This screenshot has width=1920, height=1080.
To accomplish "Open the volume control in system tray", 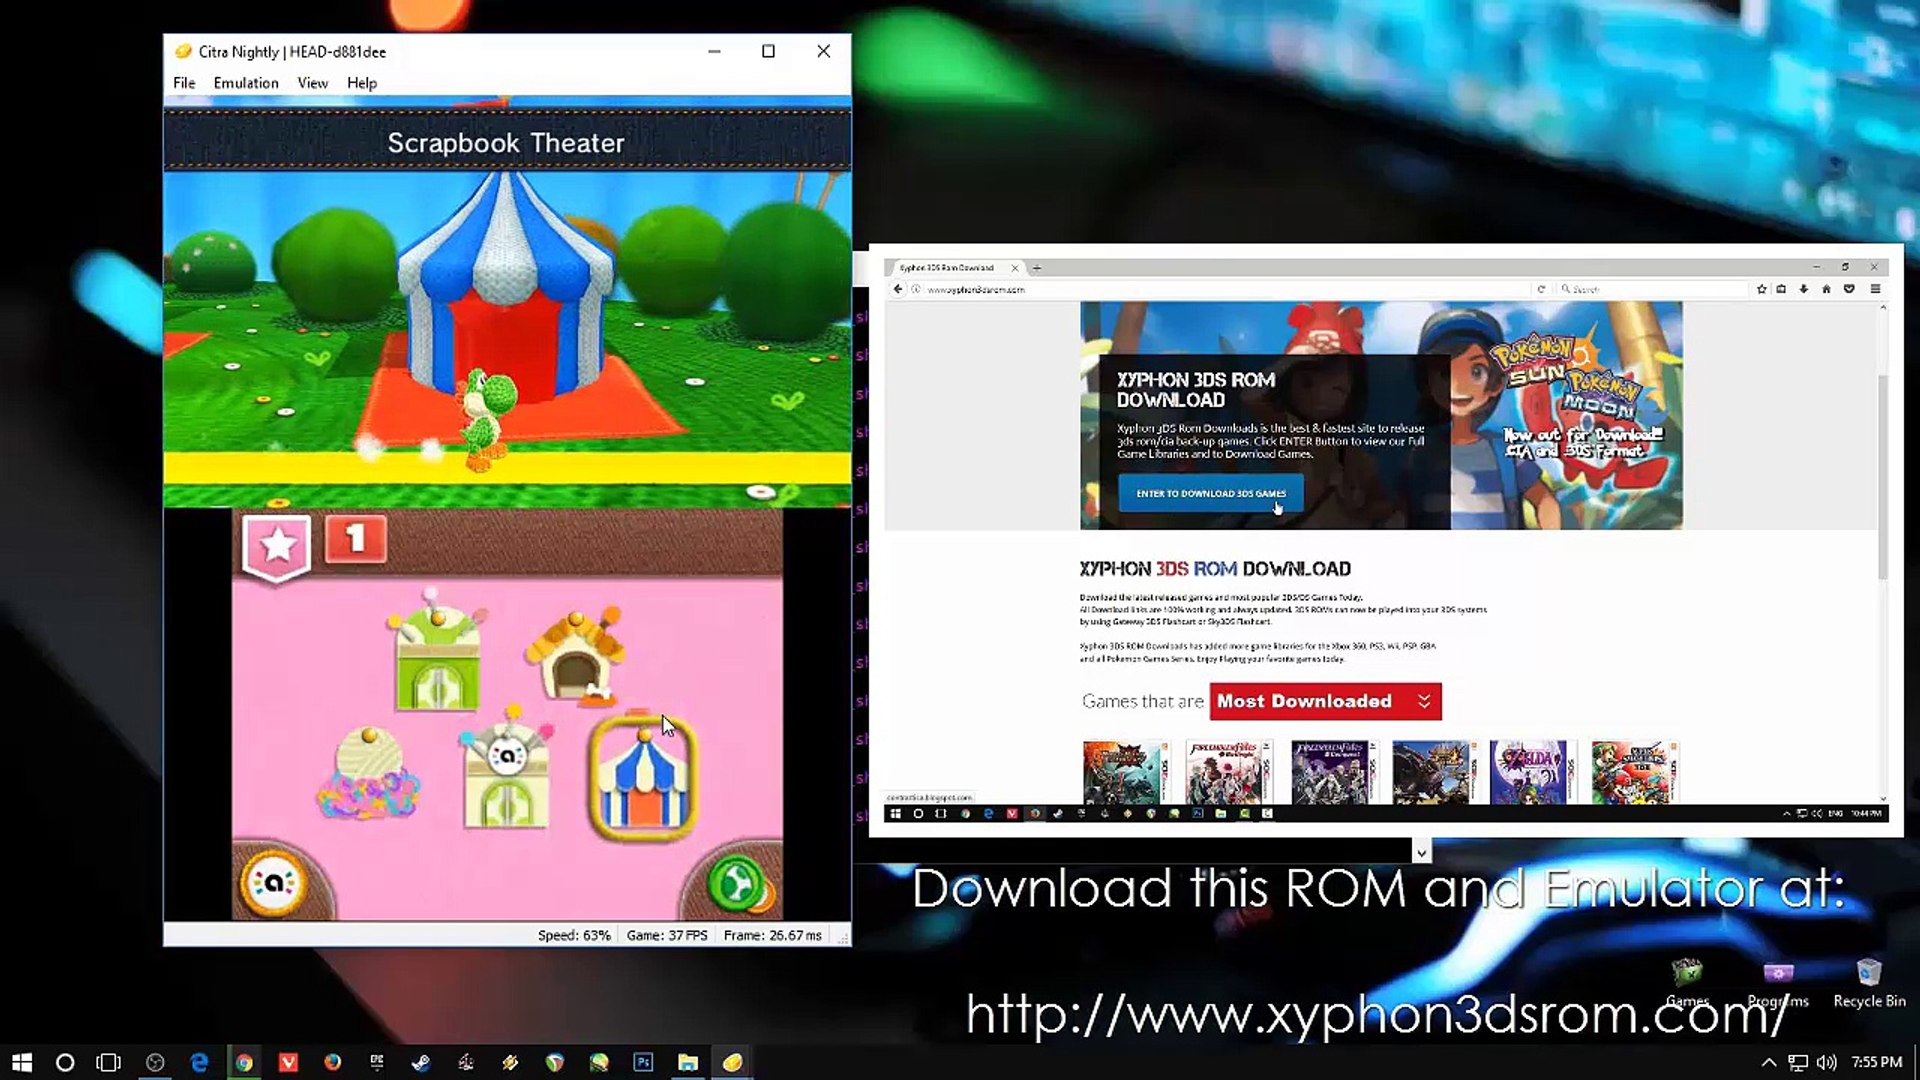I will (1826, 1062).
